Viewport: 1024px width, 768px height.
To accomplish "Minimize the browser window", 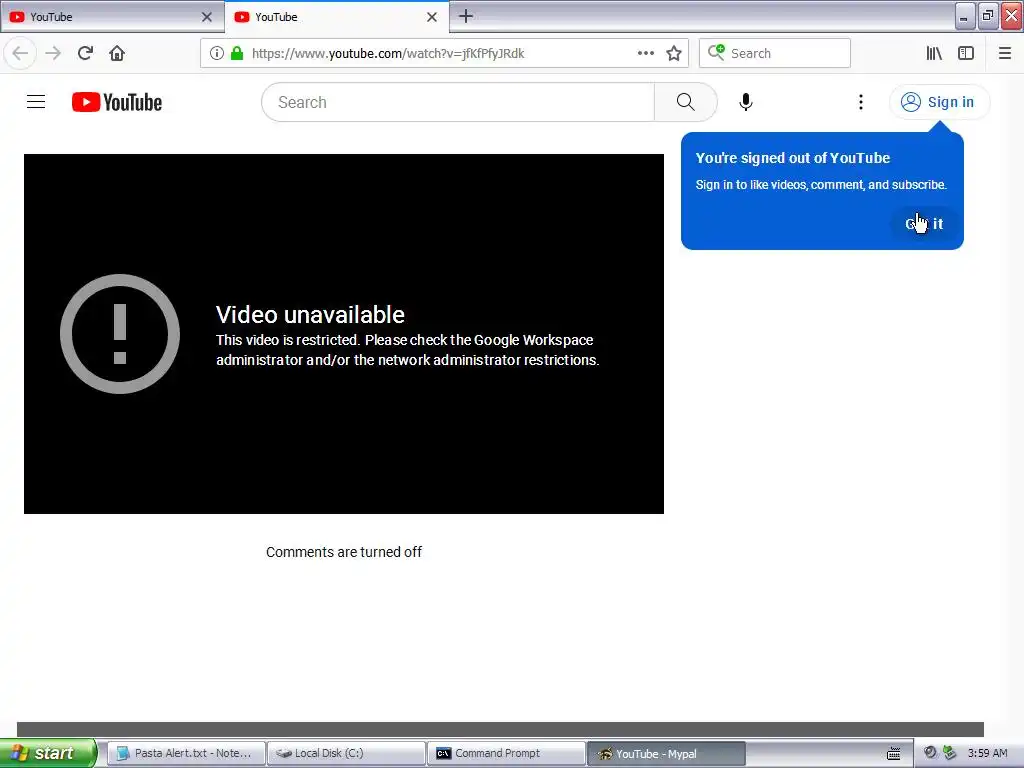I will pyautogui.click(x=965, y=16).
